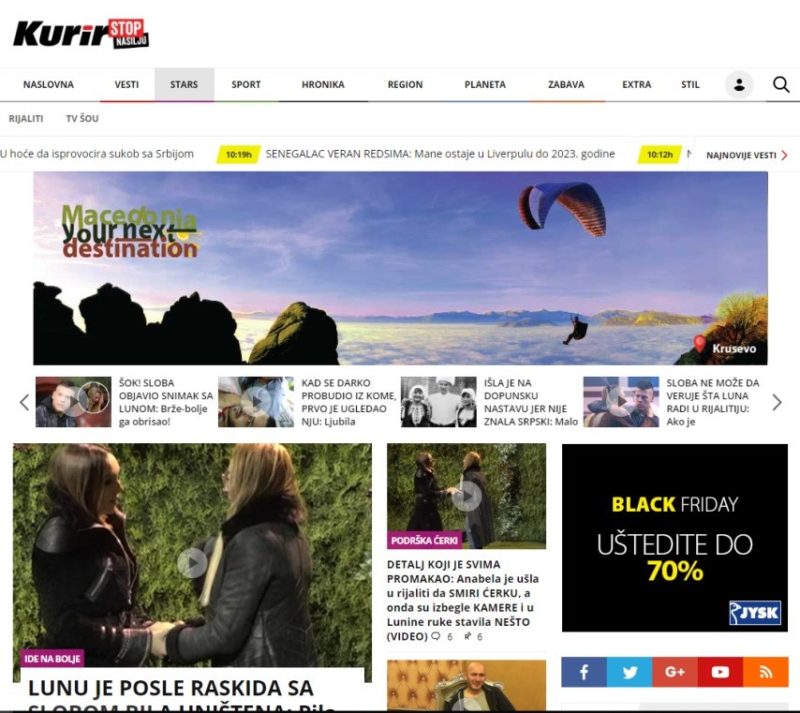Open the ŠOK! SLOBA OBJAVIO SNIMAK story
This screenshot has width=800, height=713.
coord(166,402)
